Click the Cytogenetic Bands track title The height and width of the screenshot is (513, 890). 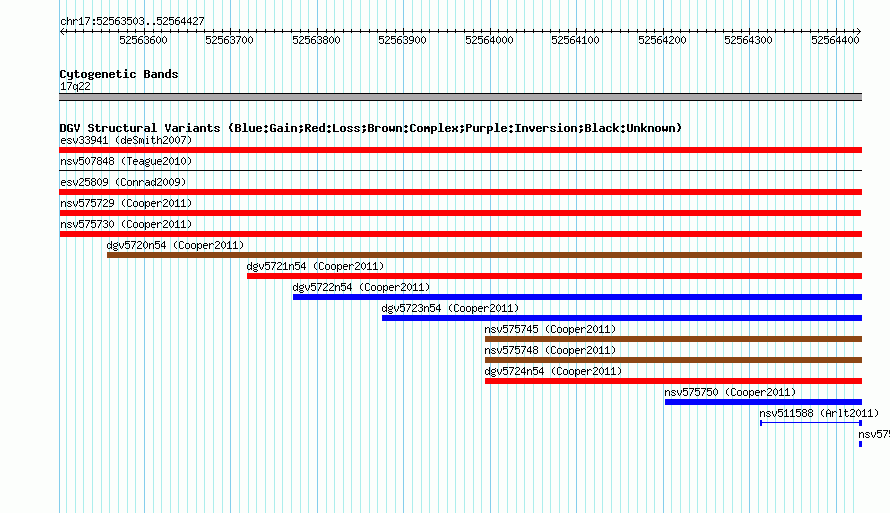coord(119,74)
